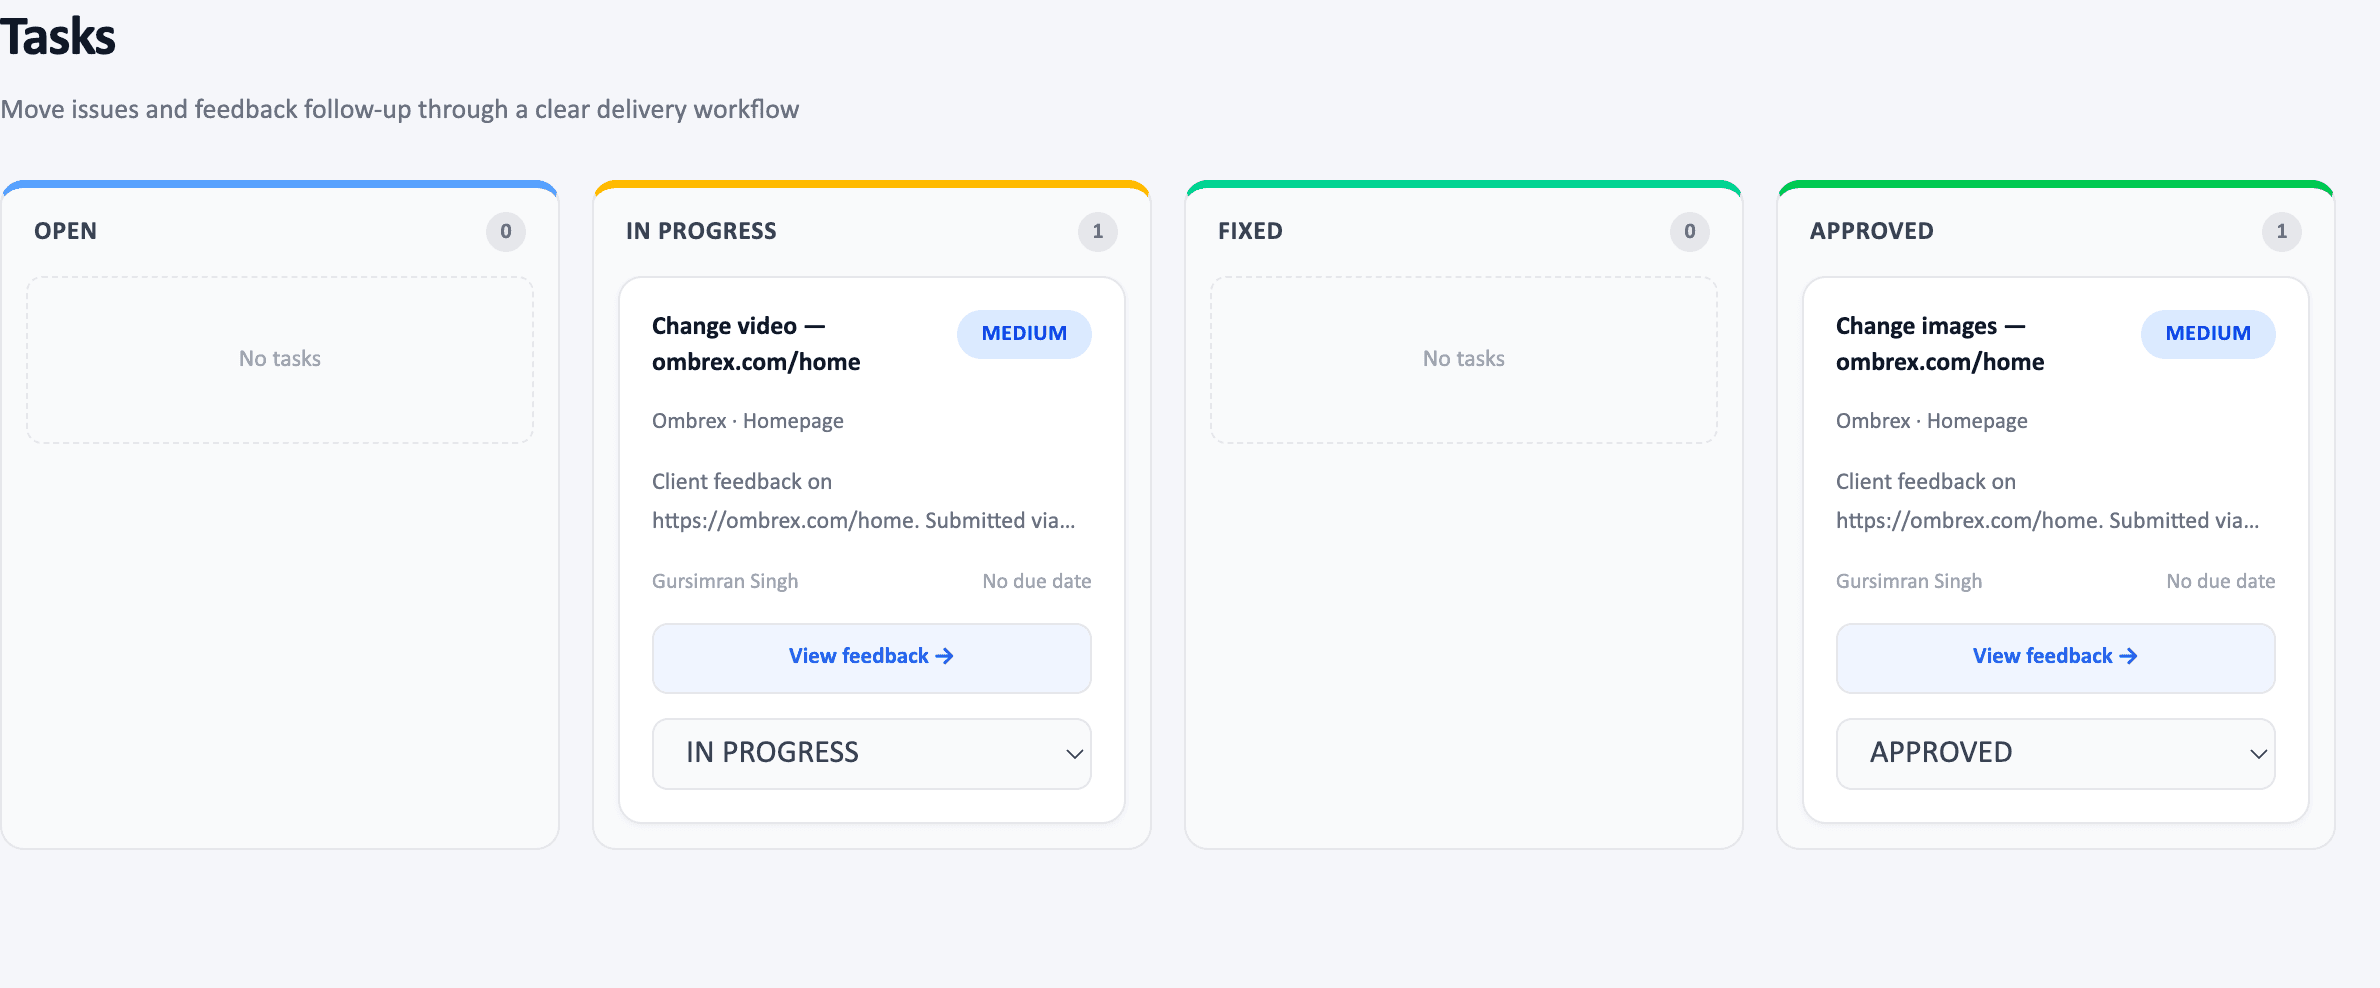Open the APPROVED status dropdown
Viewport: 2380px width, 988px height.
2055,753
